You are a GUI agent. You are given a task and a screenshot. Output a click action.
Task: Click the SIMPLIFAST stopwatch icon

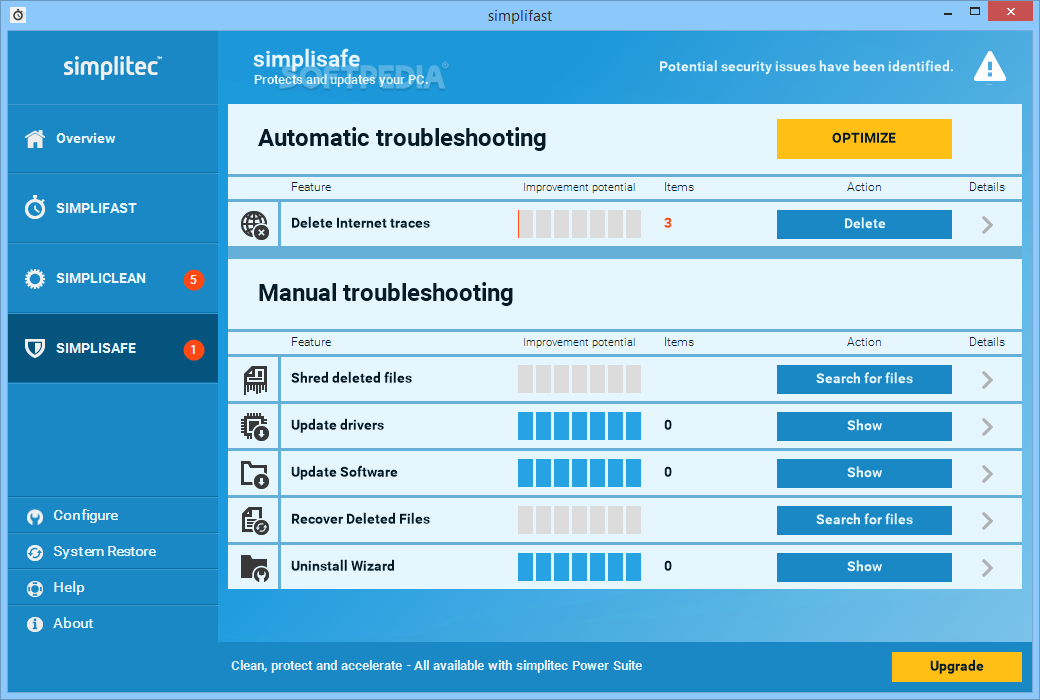coord(35,208)
